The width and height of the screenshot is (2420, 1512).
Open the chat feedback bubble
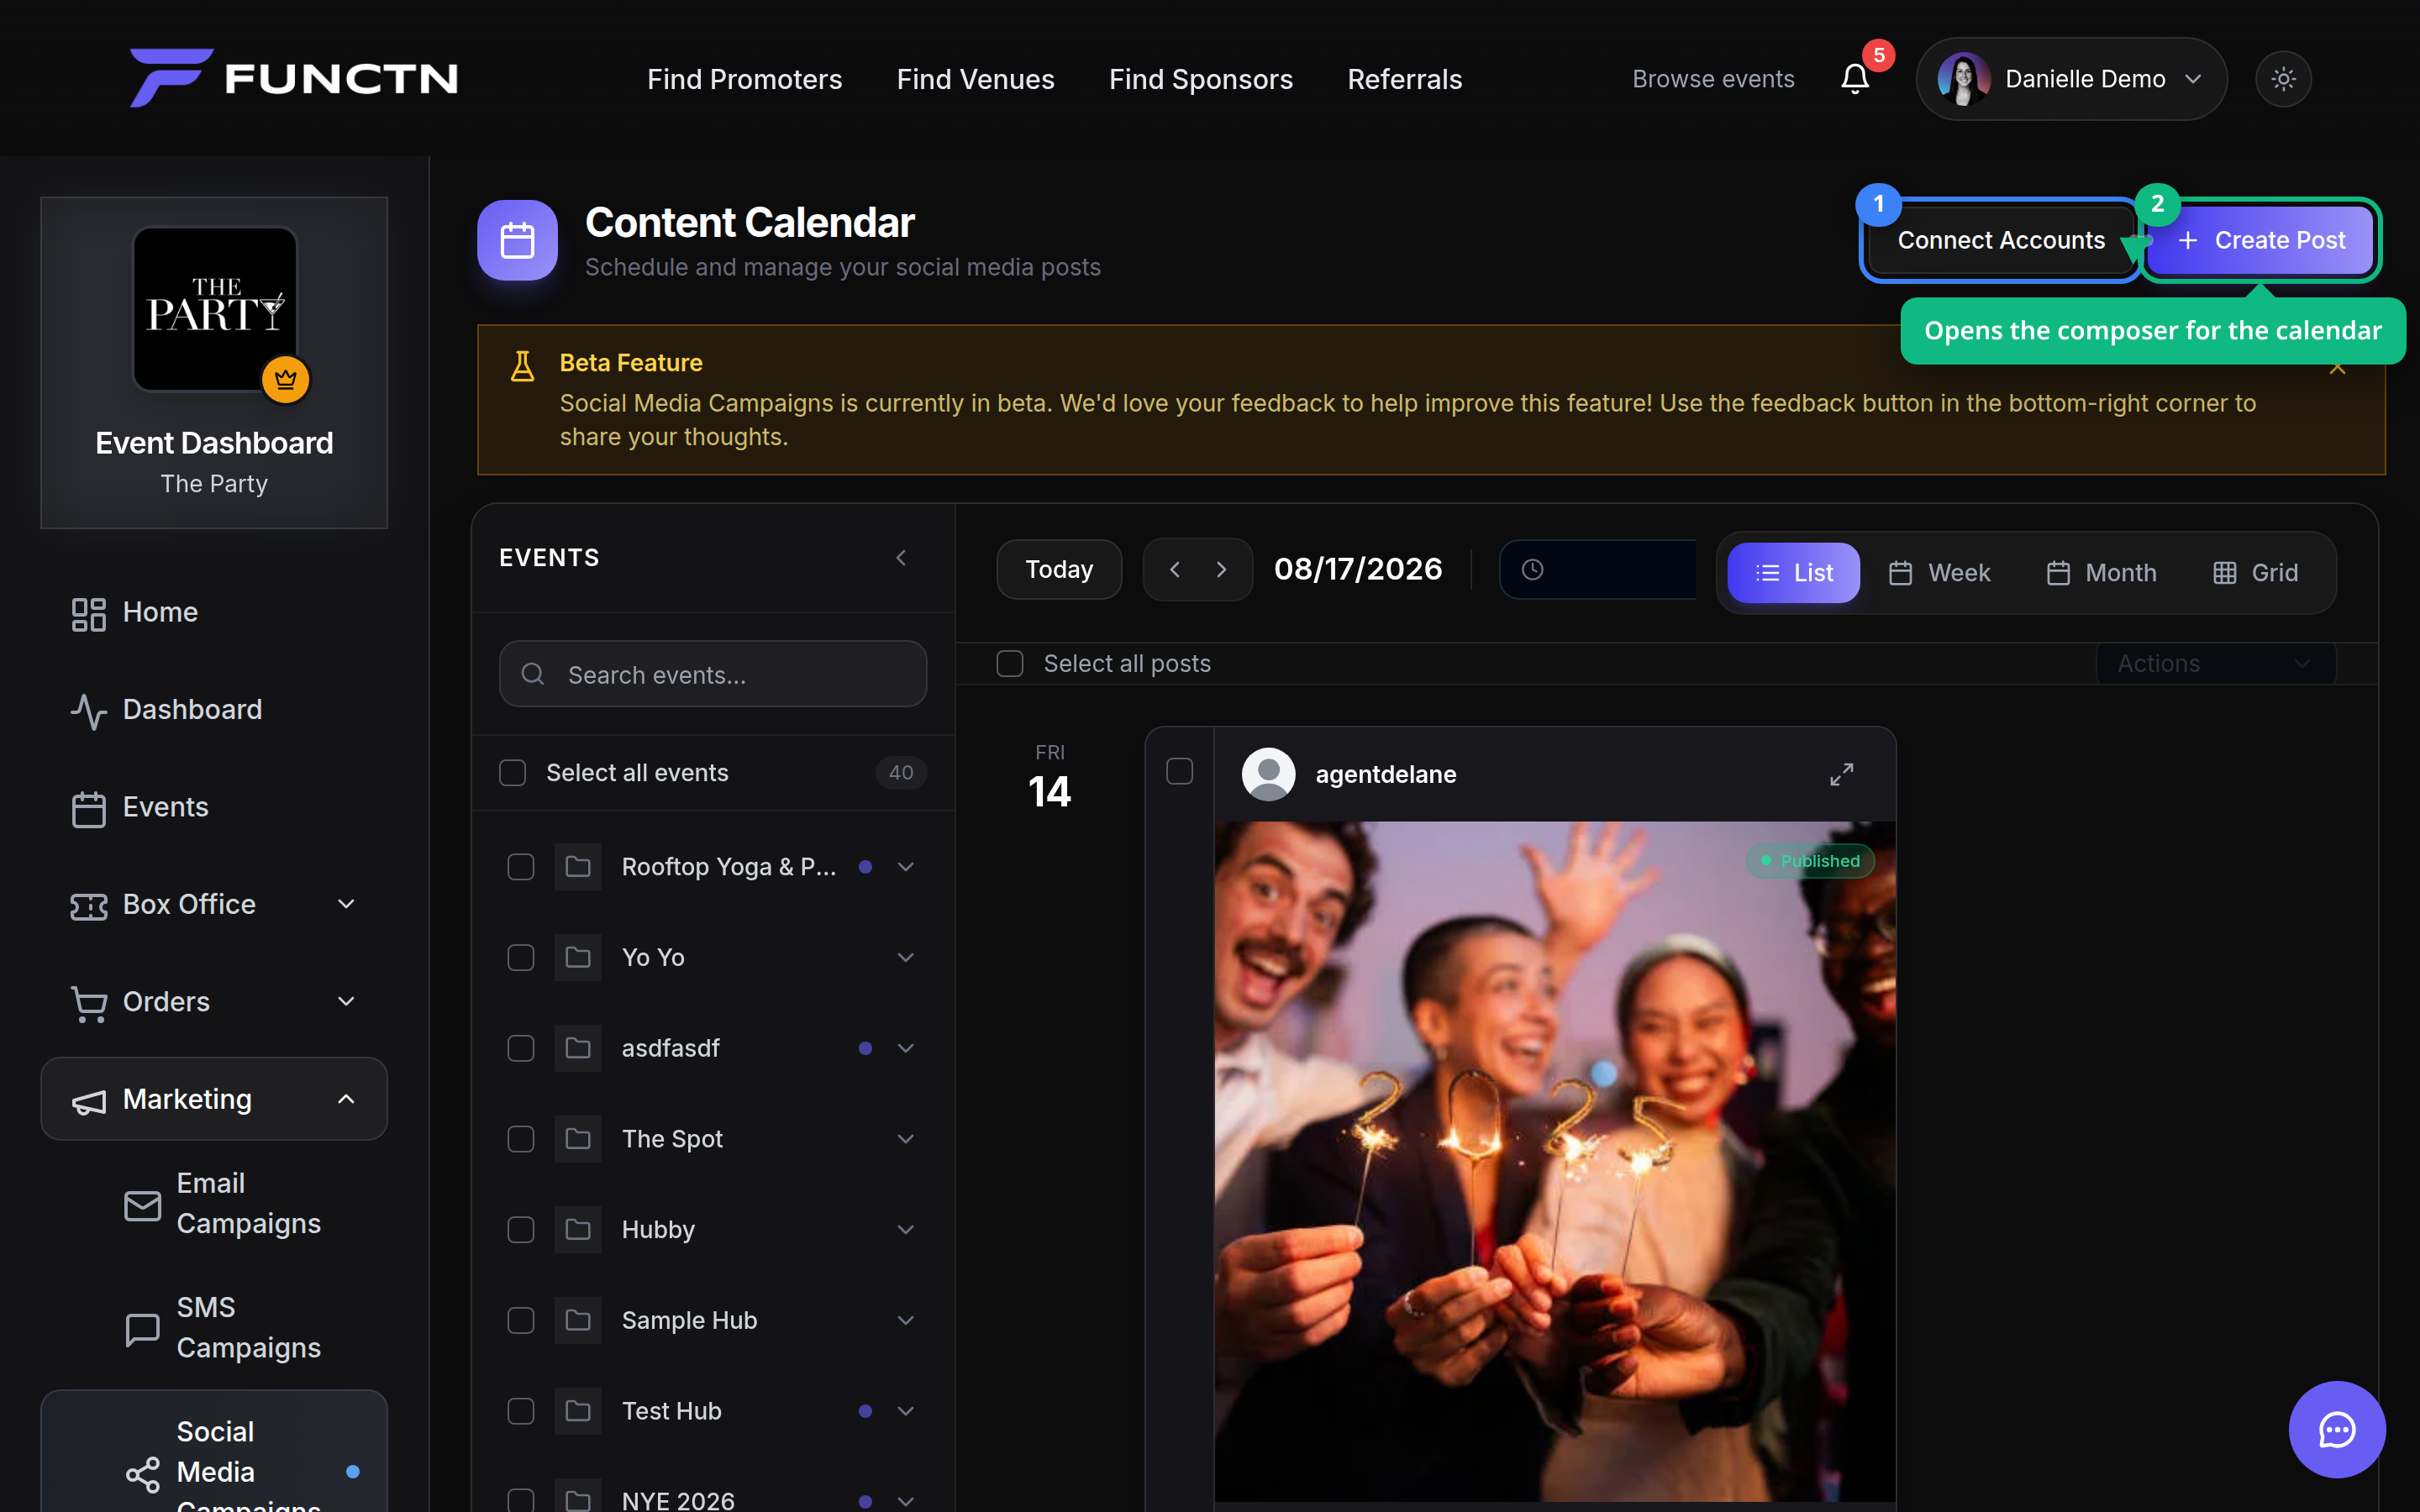[2337, 1429]
